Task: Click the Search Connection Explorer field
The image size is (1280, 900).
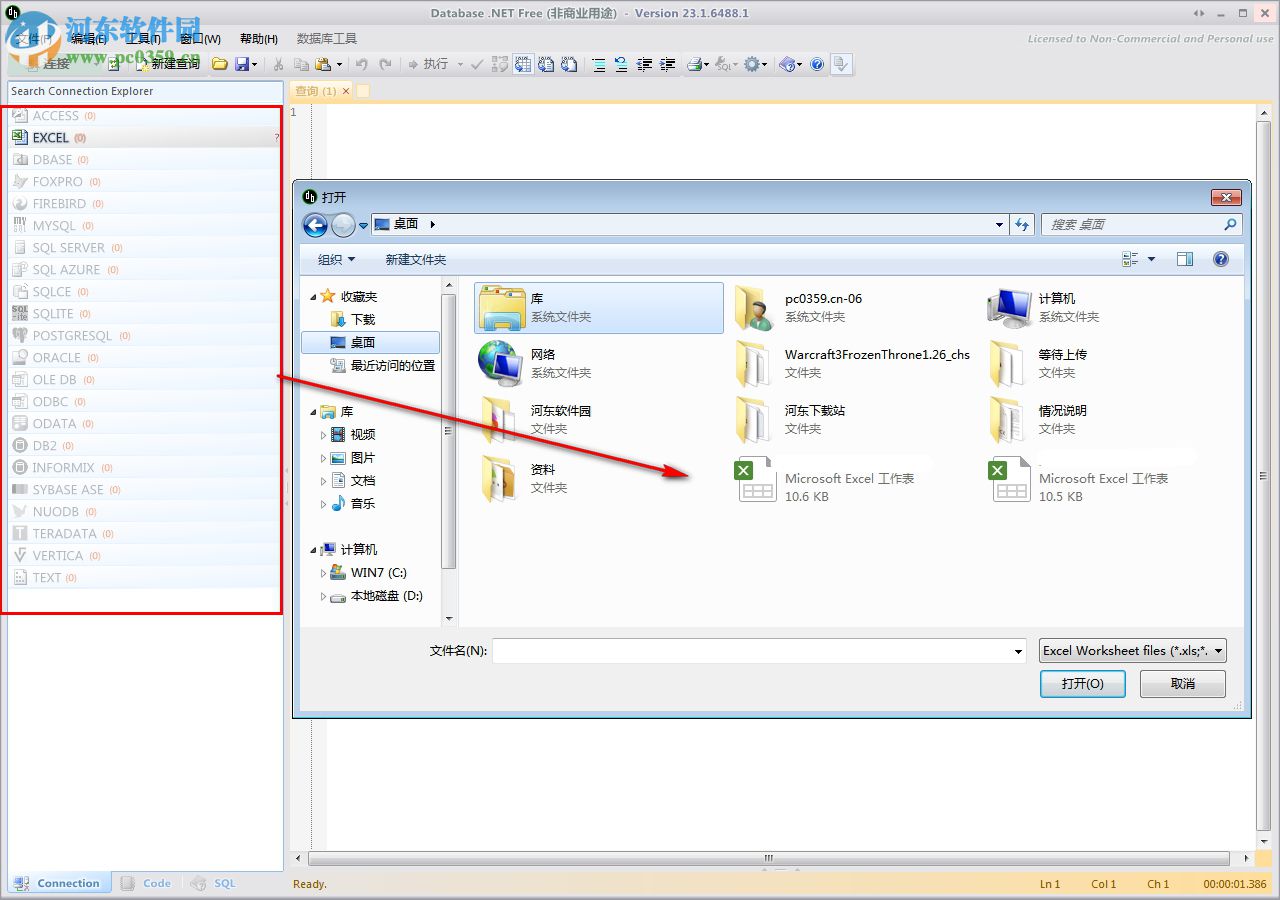Action: [144, 91]
